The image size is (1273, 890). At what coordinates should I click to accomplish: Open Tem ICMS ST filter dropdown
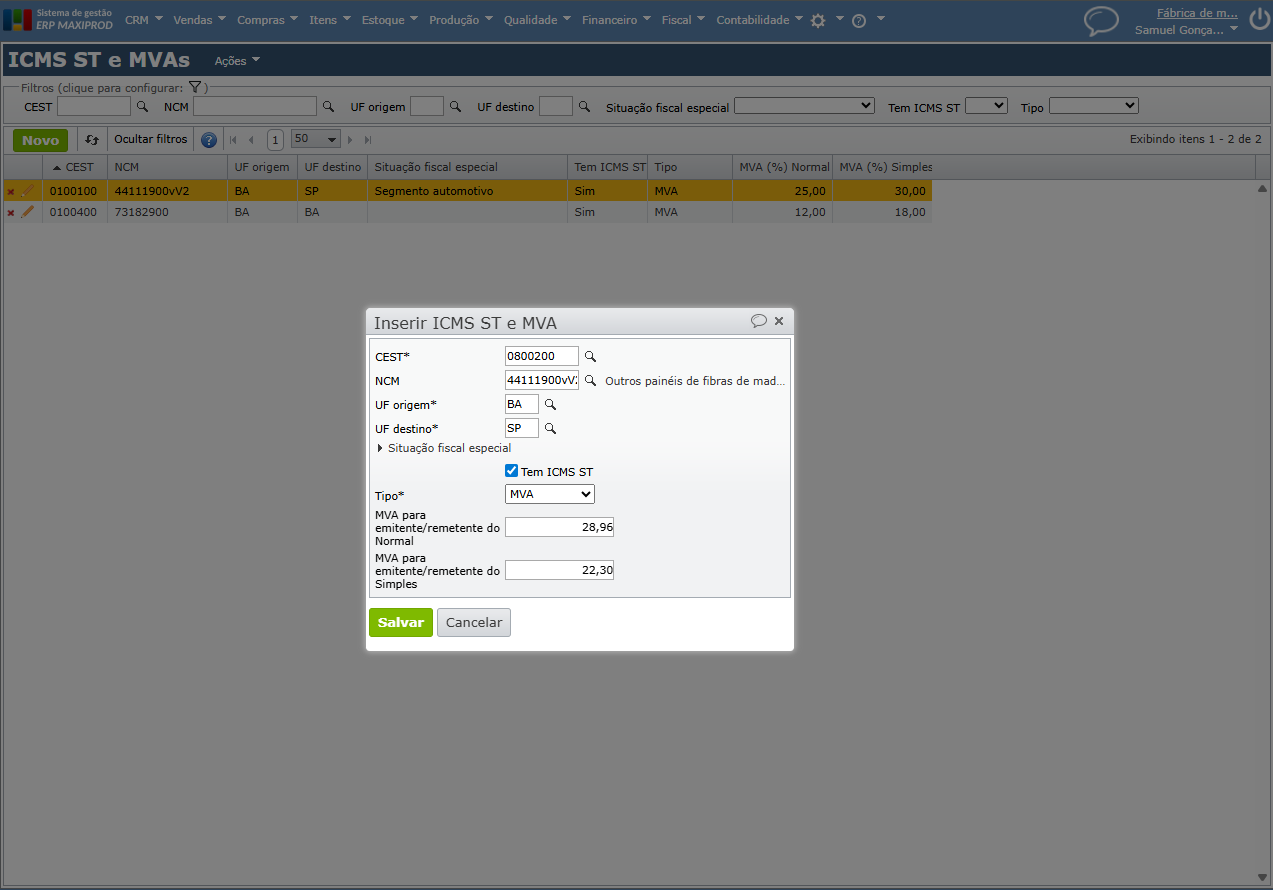click(986, 106)
